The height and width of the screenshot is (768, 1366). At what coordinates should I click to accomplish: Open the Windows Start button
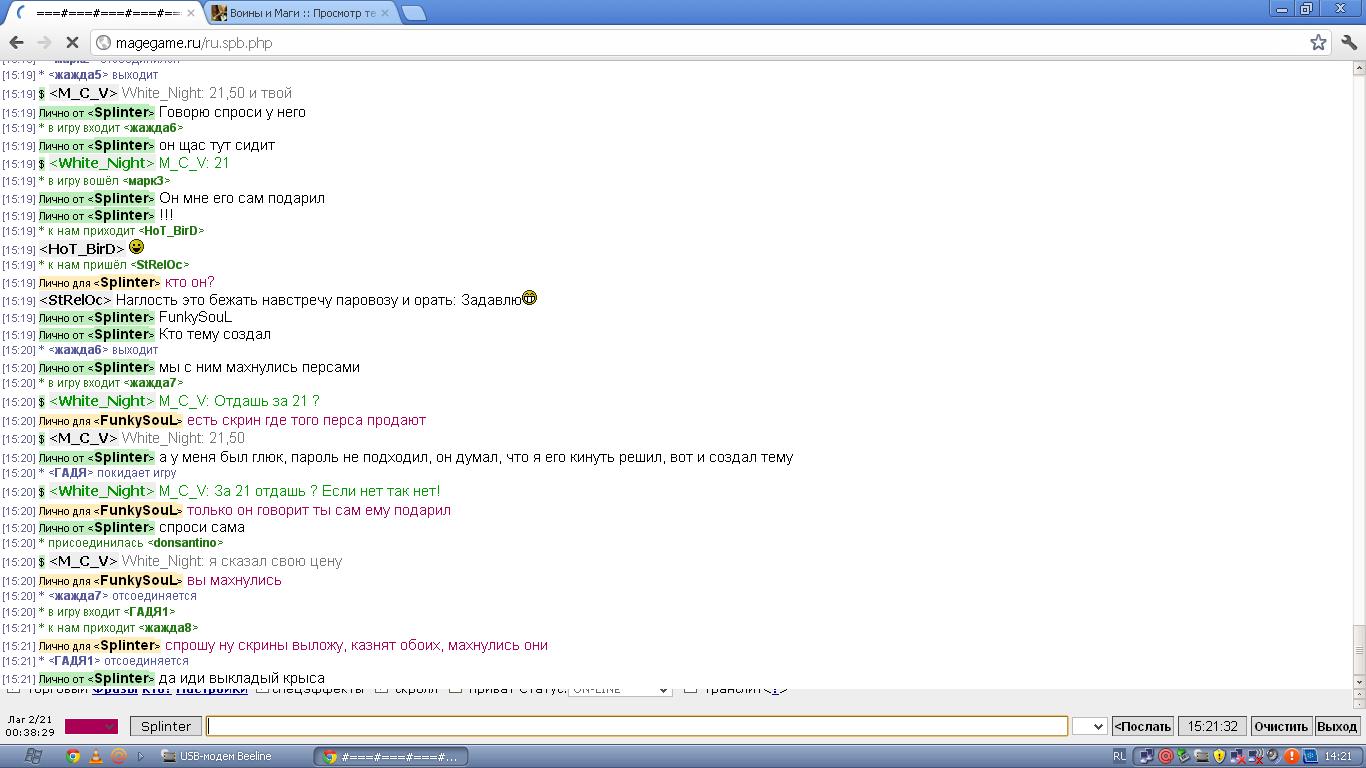(32, 756)
